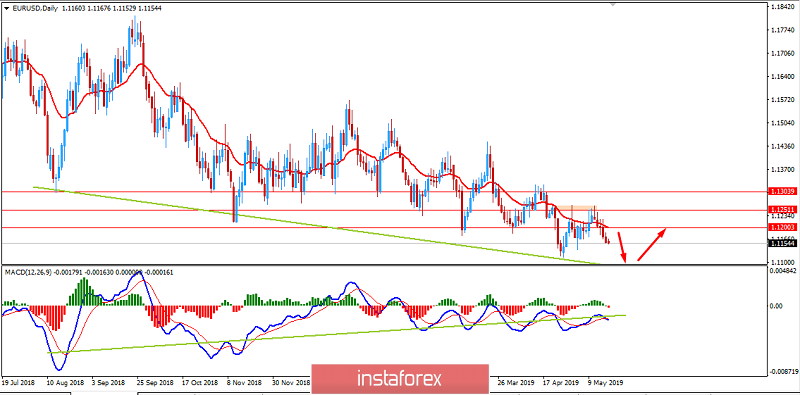The image size is (800, 395).
Task: Click the red 1.12511 price level label
Action: tap(784, 210)
